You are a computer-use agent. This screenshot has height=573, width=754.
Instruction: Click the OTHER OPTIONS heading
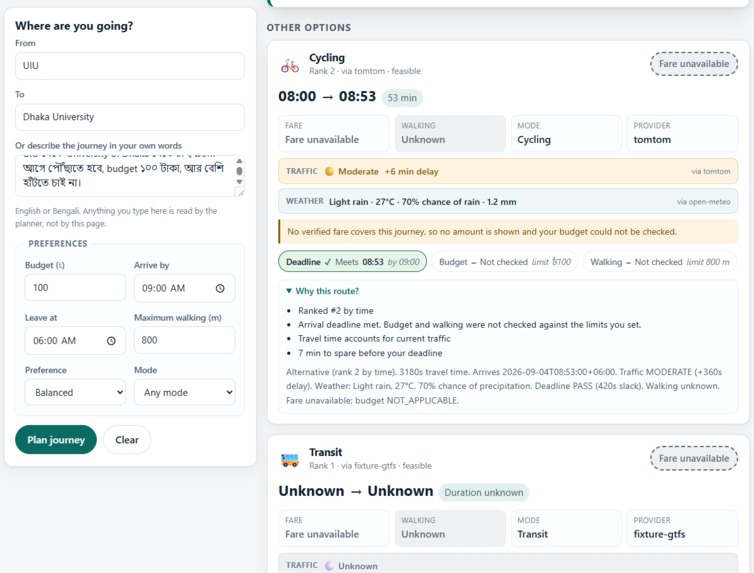(x=309, y=28)
